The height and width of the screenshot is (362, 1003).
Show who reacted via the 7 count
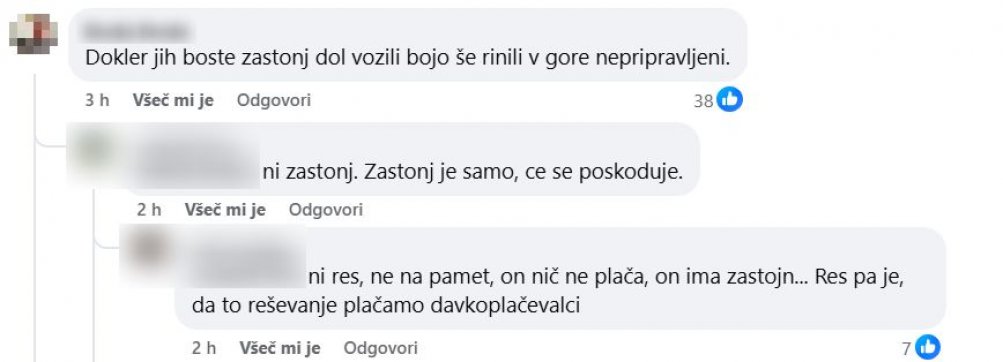[906, 349]
